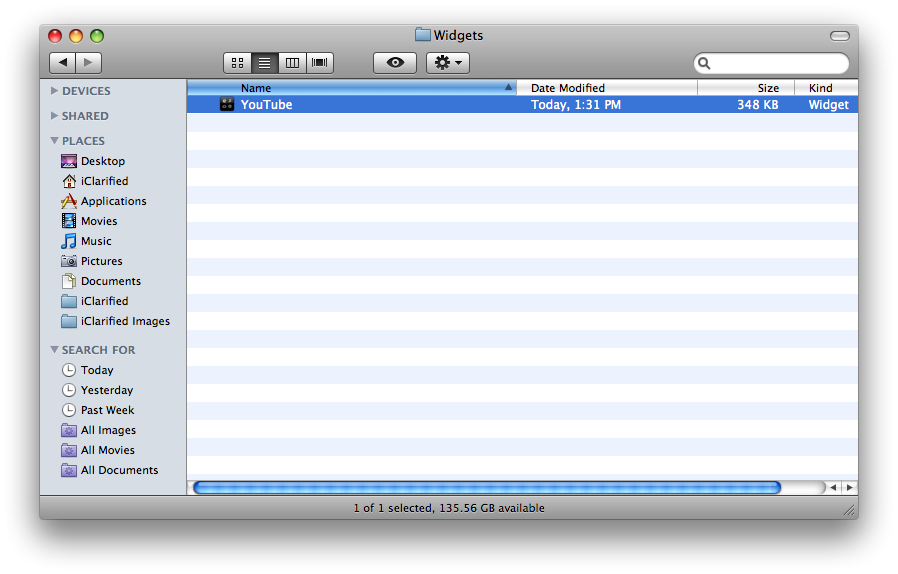This screenshot has width=898, height=574.
Task: Click the 348 KB size cell
Action: (757, 105)
